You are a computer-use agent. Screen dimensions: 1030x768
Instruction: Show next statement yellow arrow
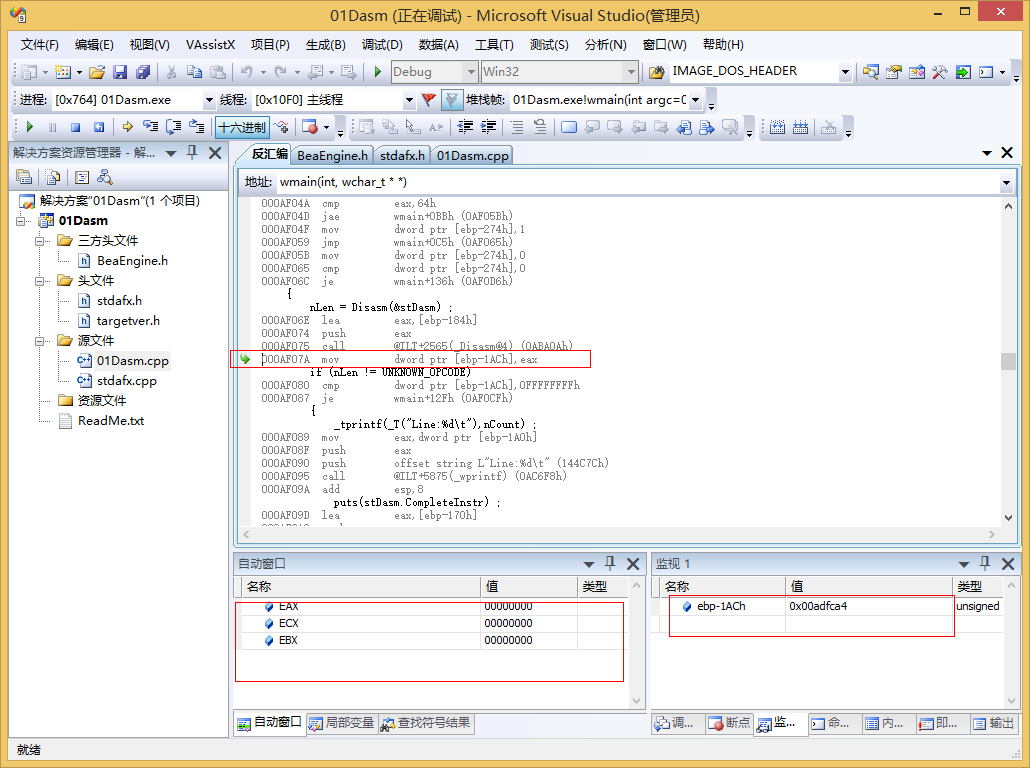click(x=127, y=127)
